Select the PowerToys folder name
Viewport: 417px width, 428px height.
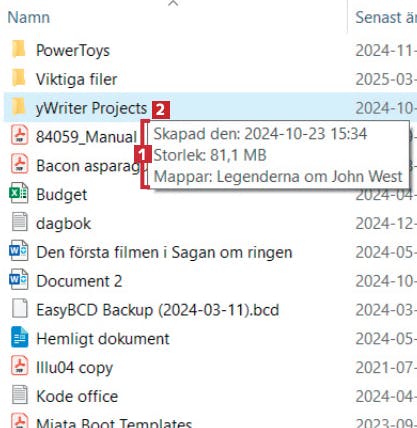point(73,51)
